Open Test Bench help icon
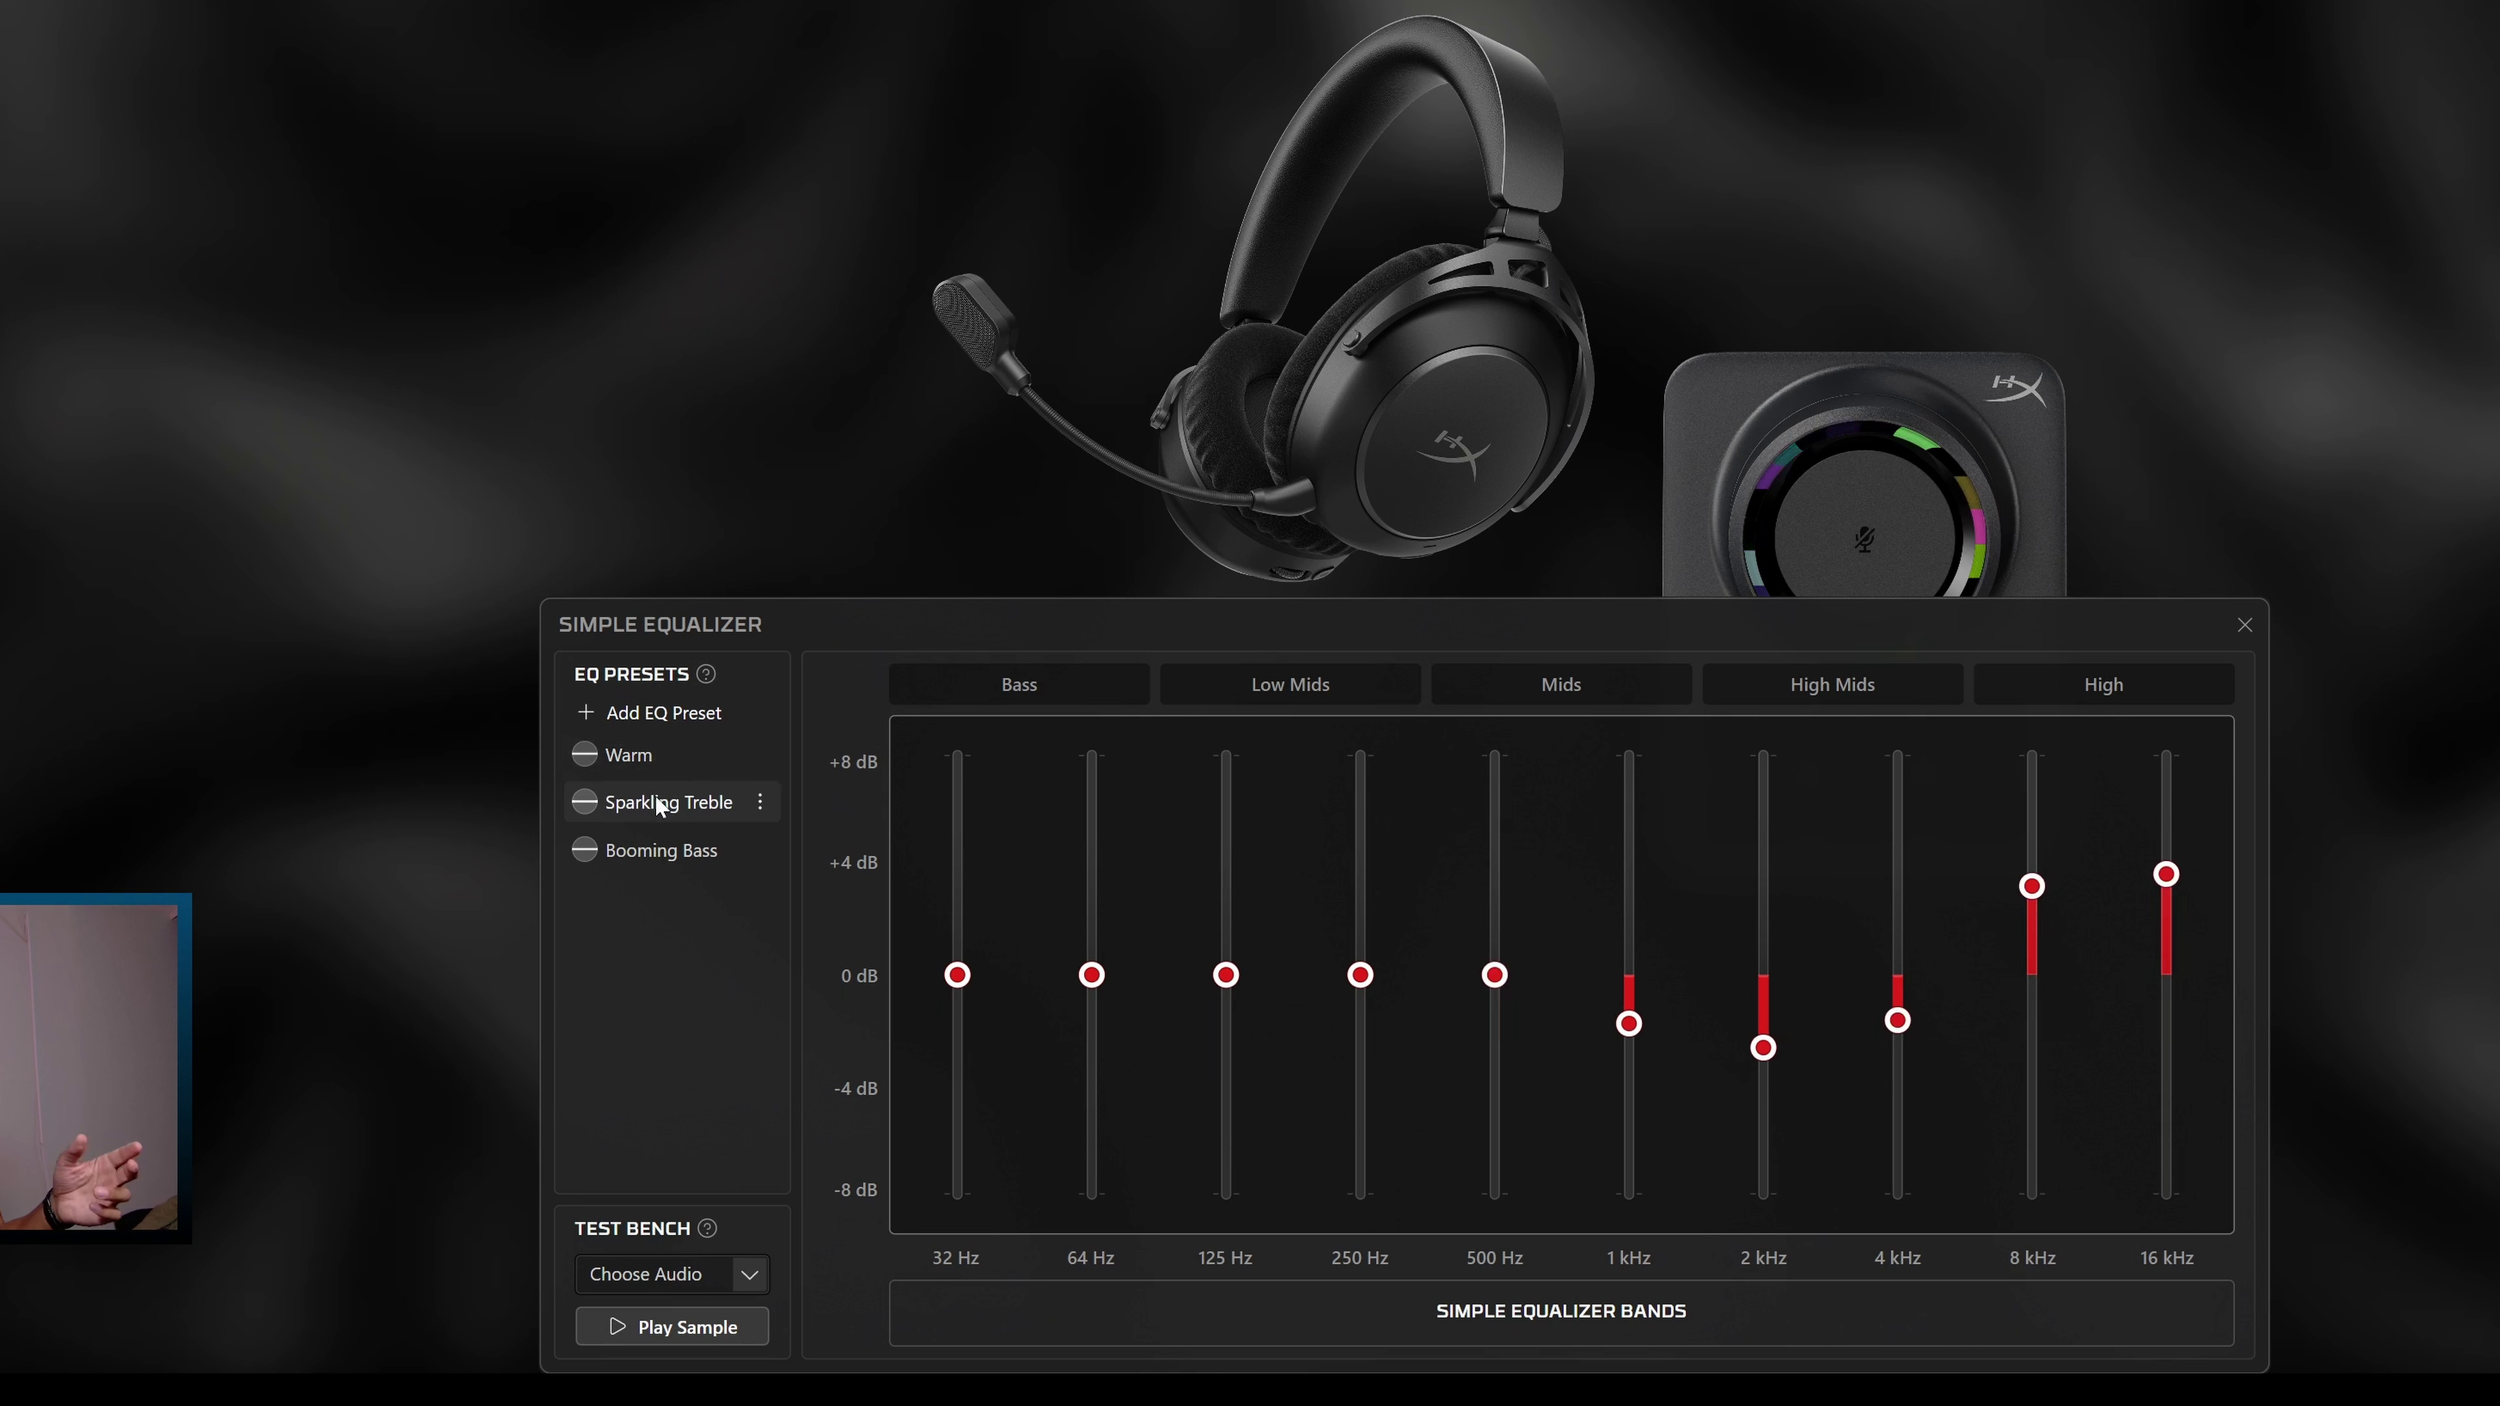2500x1406 pixels. tap(707, 1228)
